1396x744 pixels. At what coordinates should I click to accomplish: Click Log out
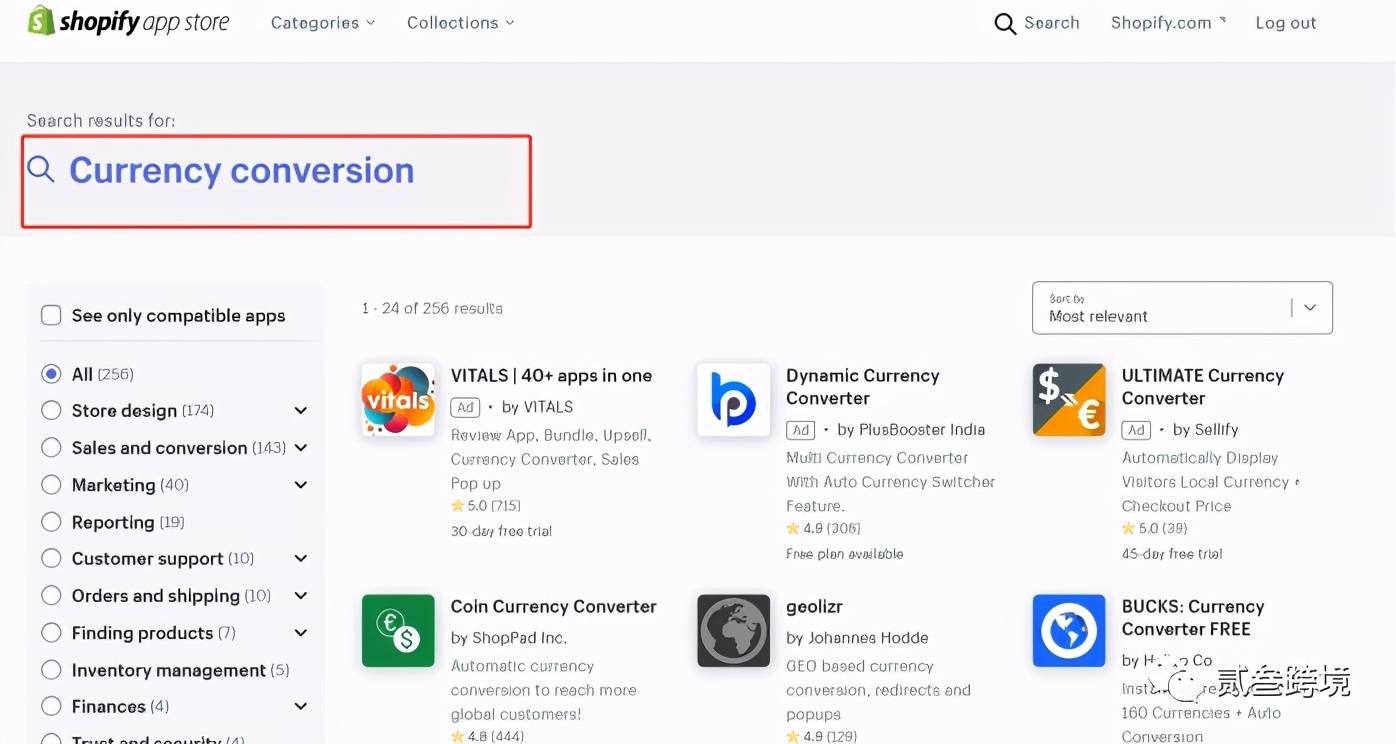(1286, 23)
